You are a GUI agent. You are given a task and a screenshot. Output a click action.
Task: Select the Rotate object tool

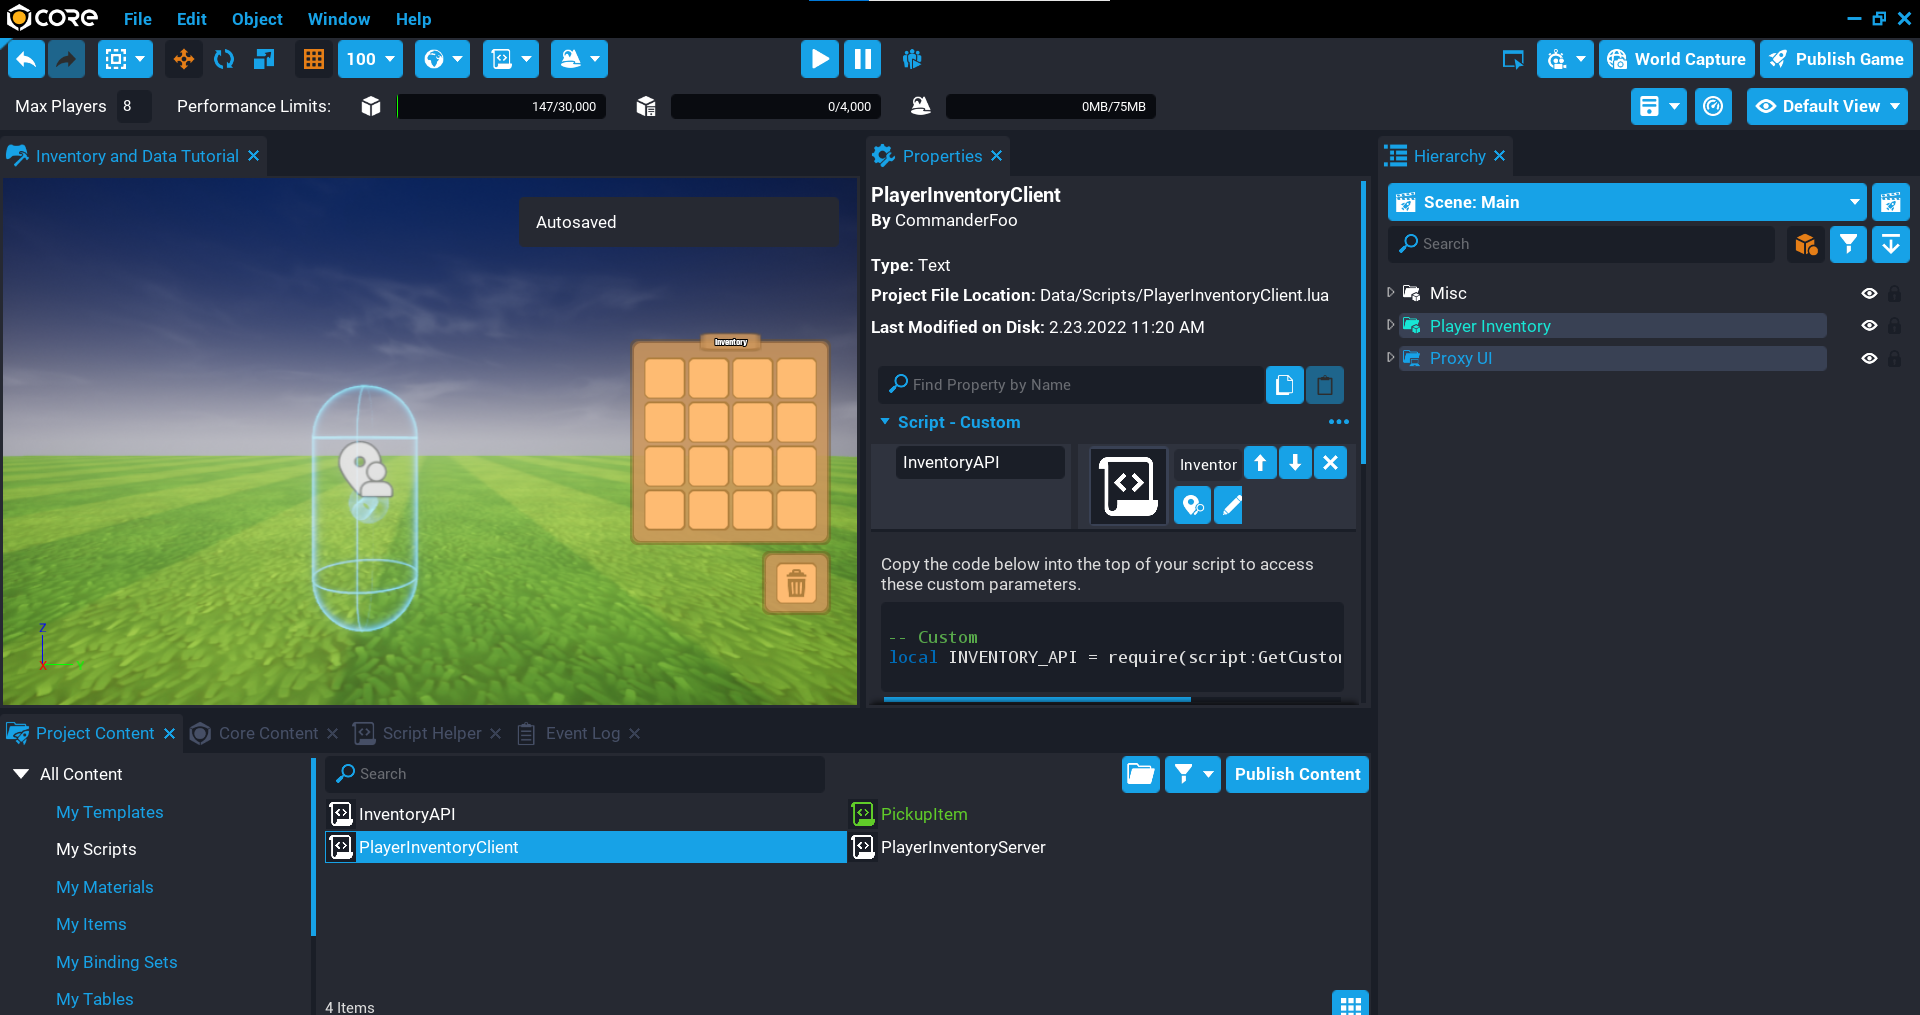[224, 59]
